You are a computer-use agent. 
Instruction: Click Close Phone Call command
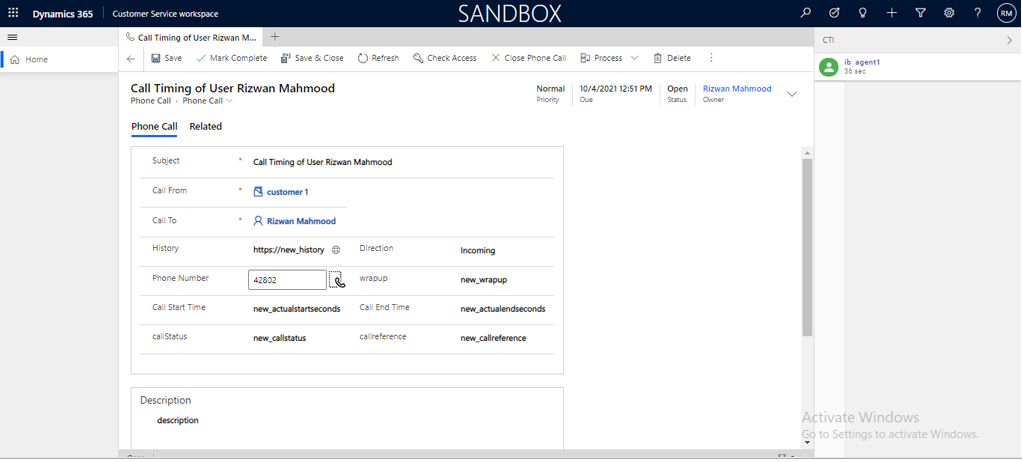[x=529, y=58]
